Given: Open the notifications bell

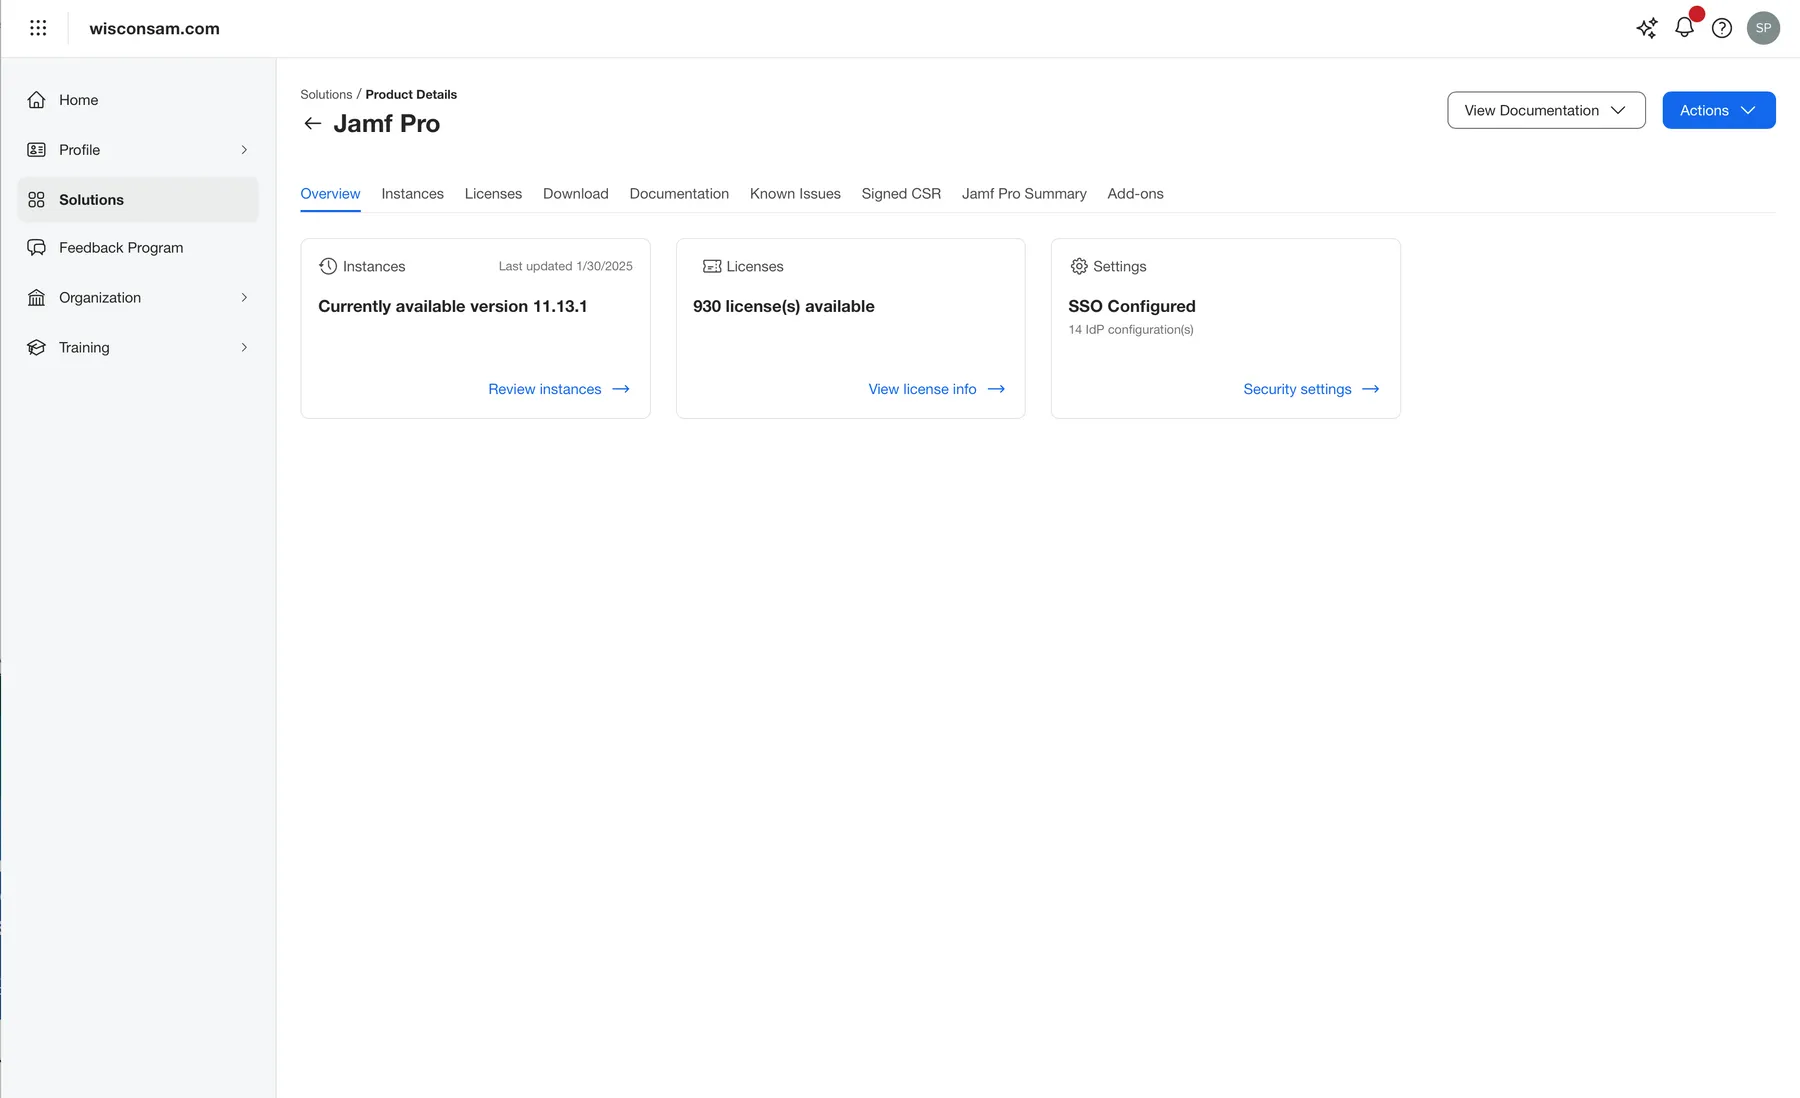Looking at the screenshot, I should [1684, 28].
